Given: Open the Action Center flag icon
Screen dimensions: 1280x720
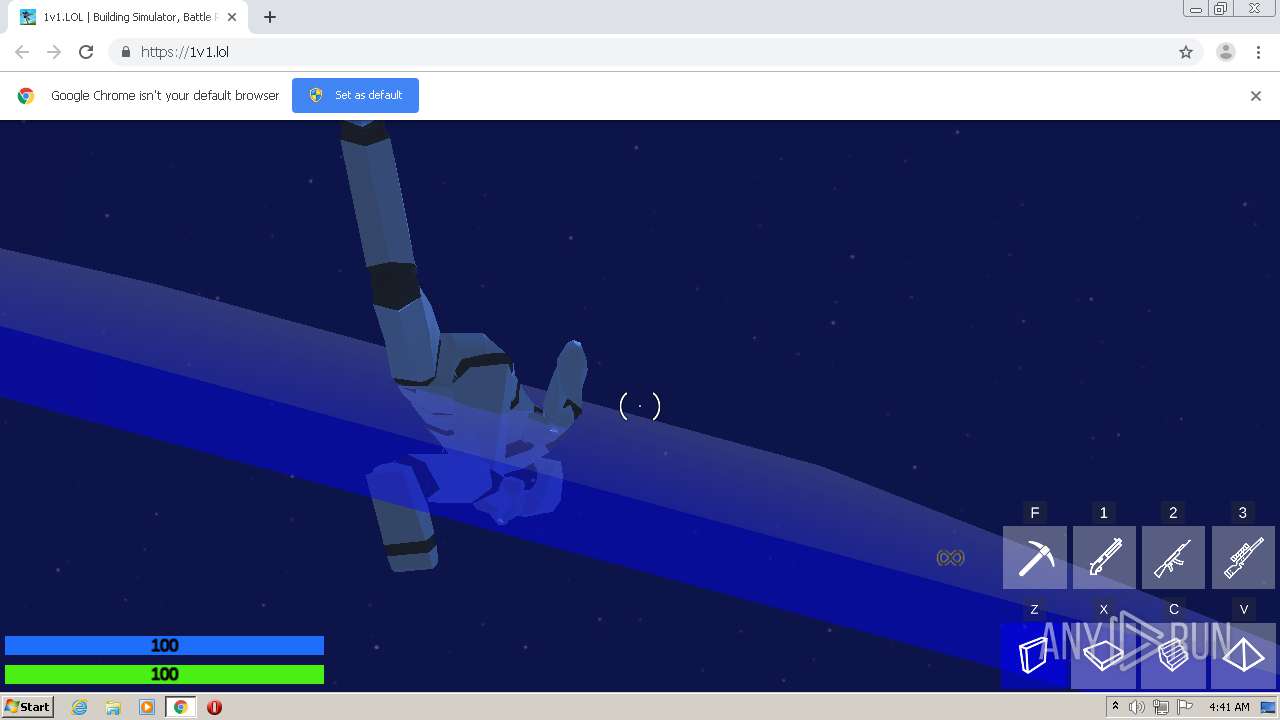Looking at the screenshot, I should click(x=1185, y=707).
